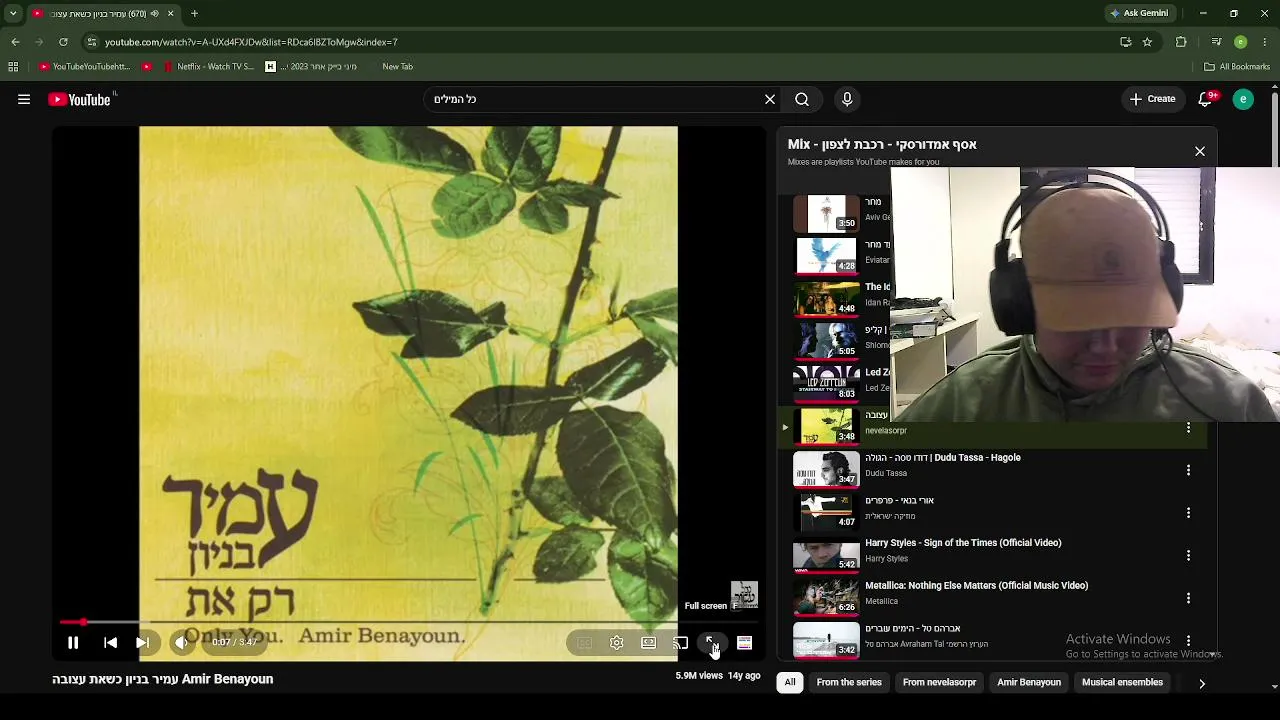Image resolution: width=1280 pixels, height=720 pixels.
Task: Open the 3:42 Avraham Tal video thumbnail
Action: (826, 639)
